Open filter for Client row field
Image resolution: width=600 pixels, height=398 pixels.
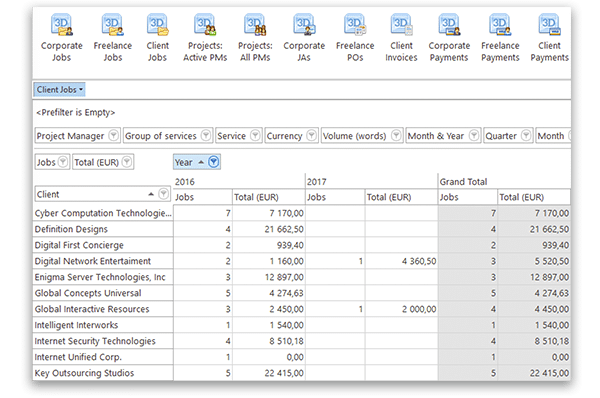(164, 194)
